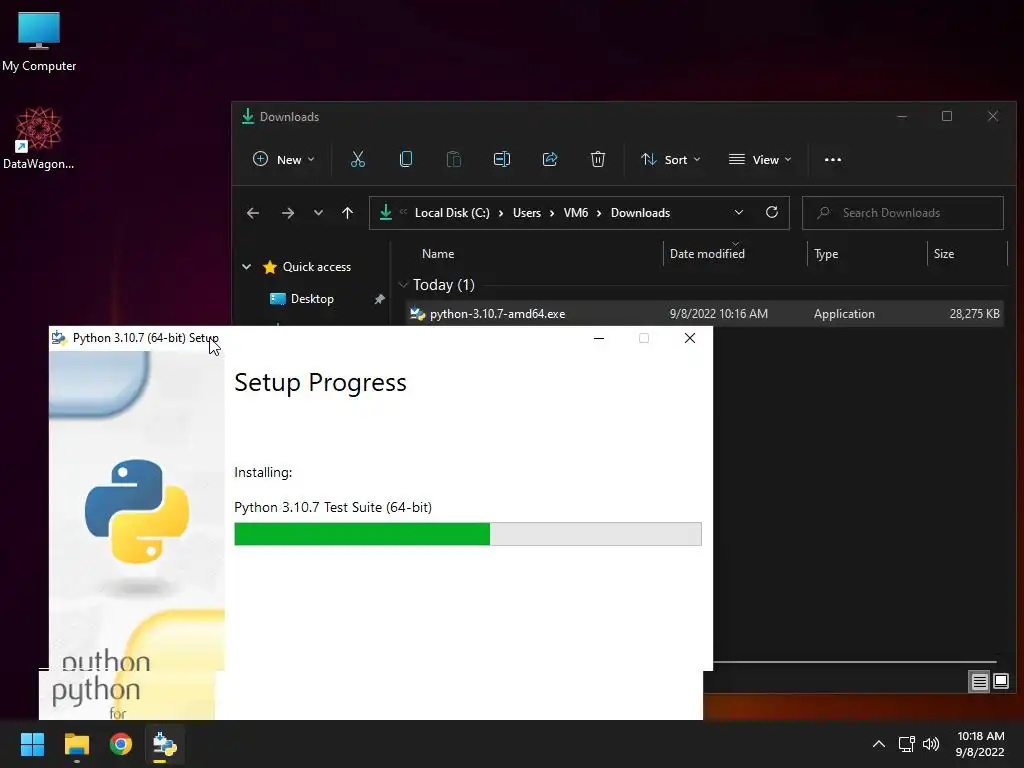Maximize the Downloads window
1024x768 pixels.
[x=947, y=116]
